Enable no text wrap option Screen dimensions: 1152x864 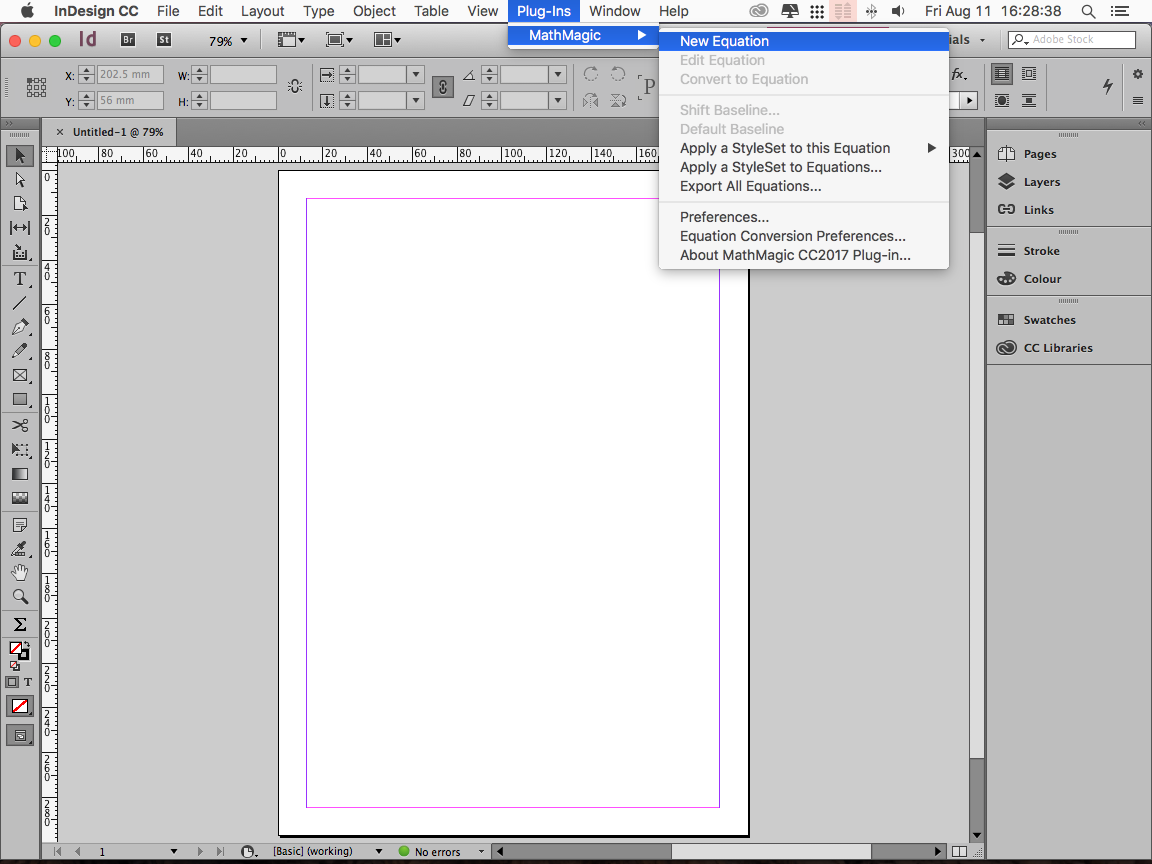[x=1001, y=73]
